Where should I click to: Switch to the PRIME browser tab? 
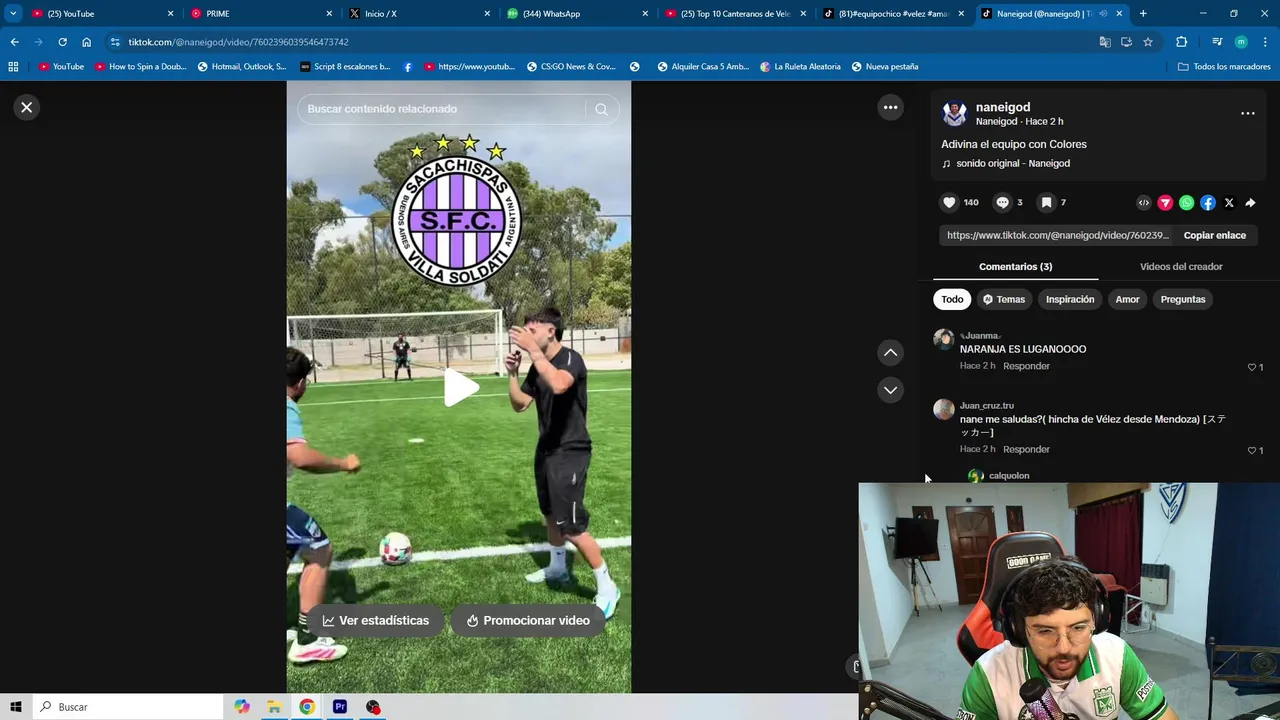tap(260, 14)
